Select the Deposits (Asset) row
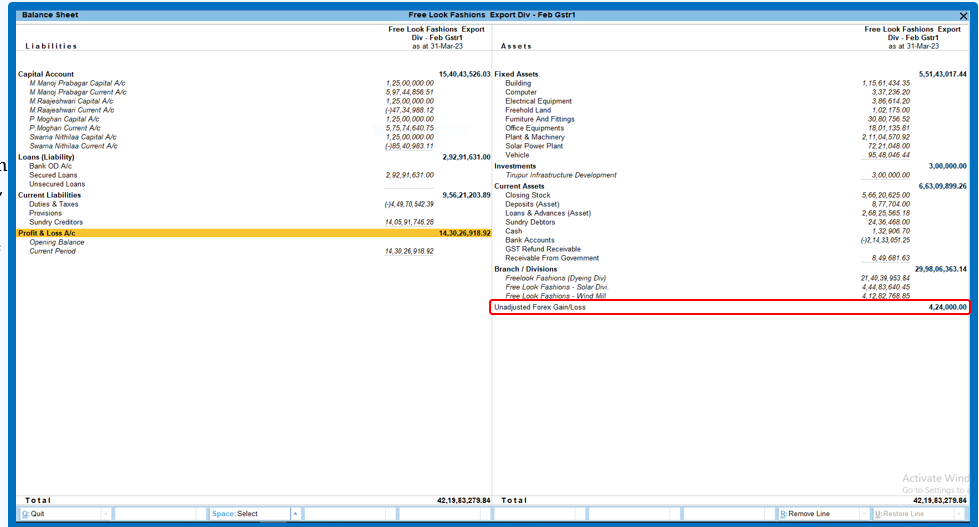The width and height of the screenshot is (979, 527). coord(533,204)
